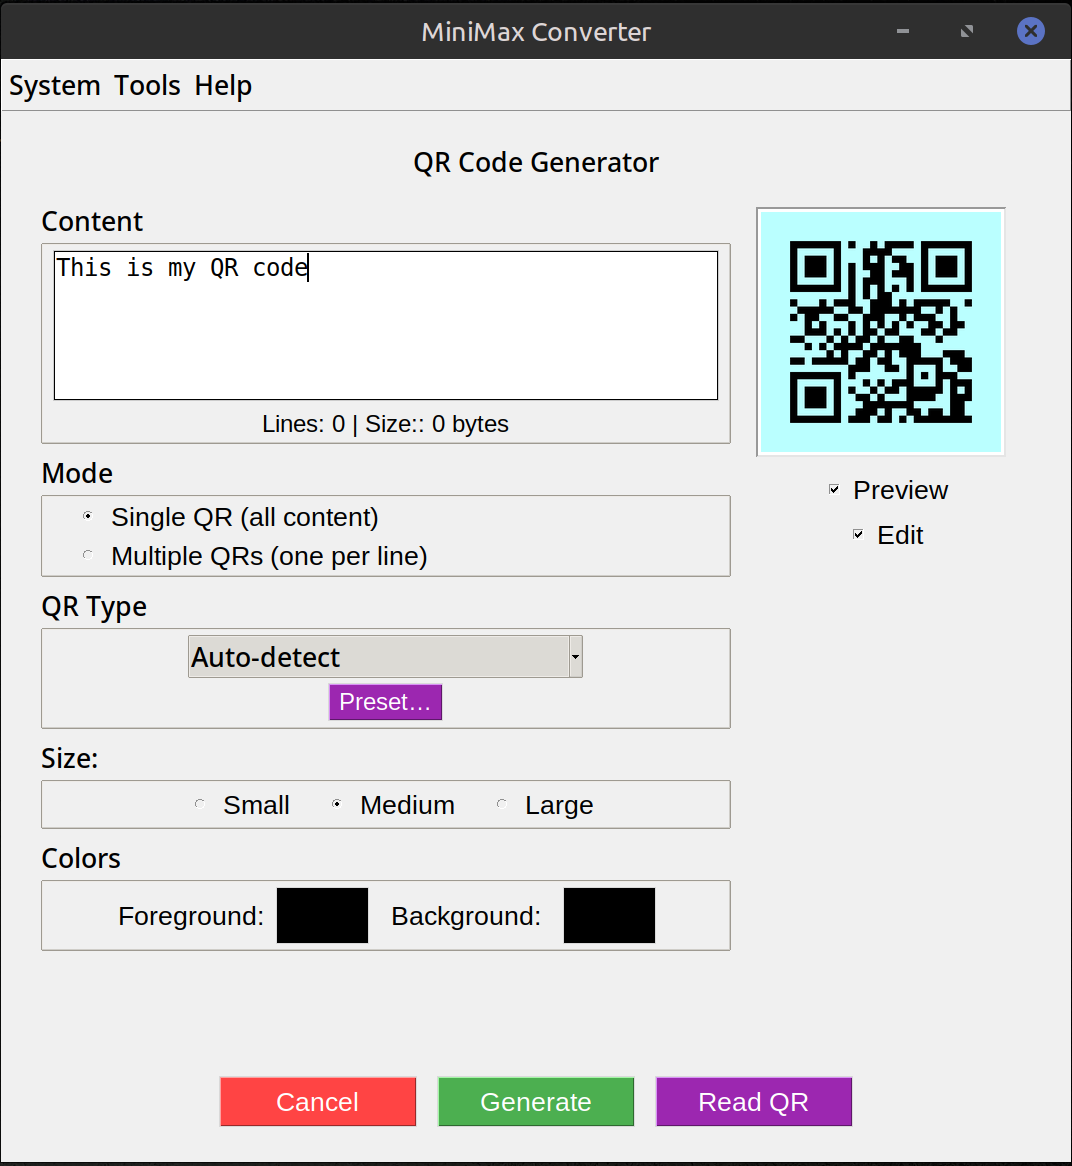Open the Tools menu
The height and width of the screenshot is (1166, 1072).
147,86
